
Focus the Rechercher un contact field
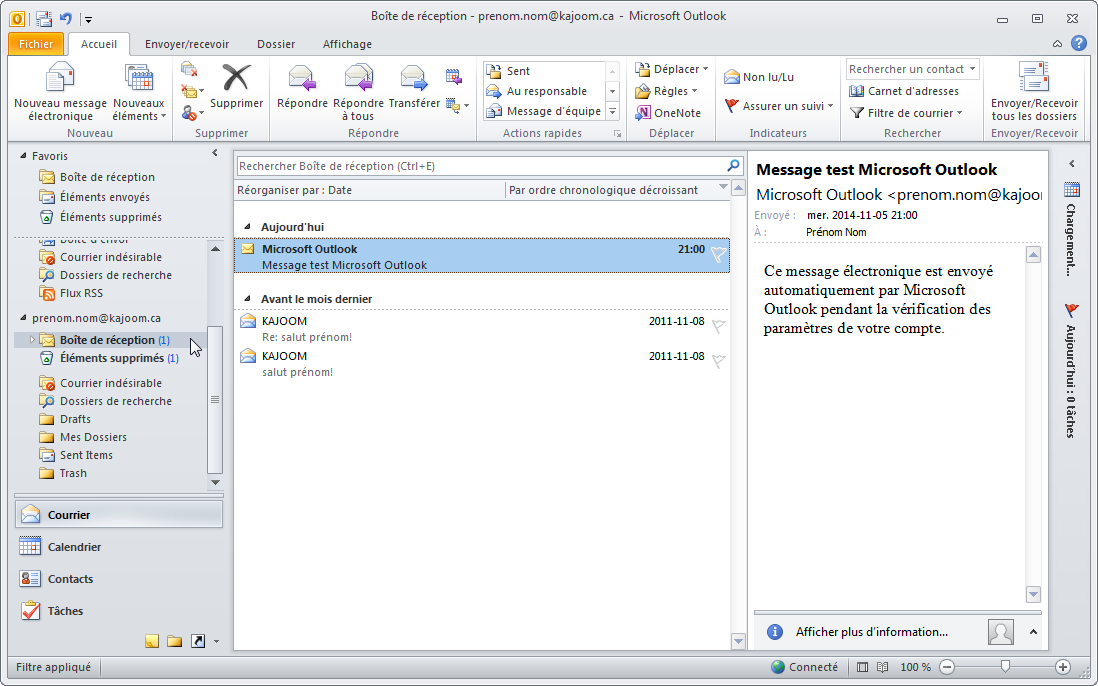pos(912,69)
